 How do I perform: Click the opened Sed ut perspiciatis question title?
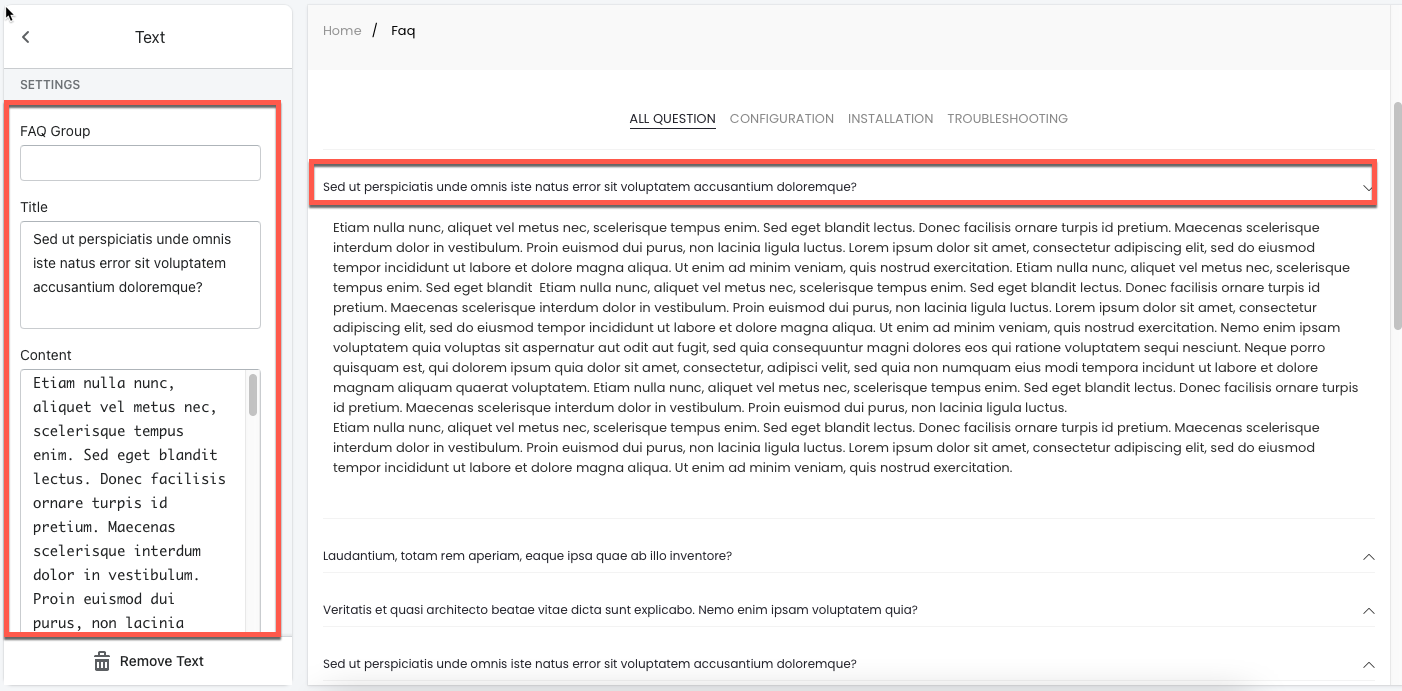(590, 187)
